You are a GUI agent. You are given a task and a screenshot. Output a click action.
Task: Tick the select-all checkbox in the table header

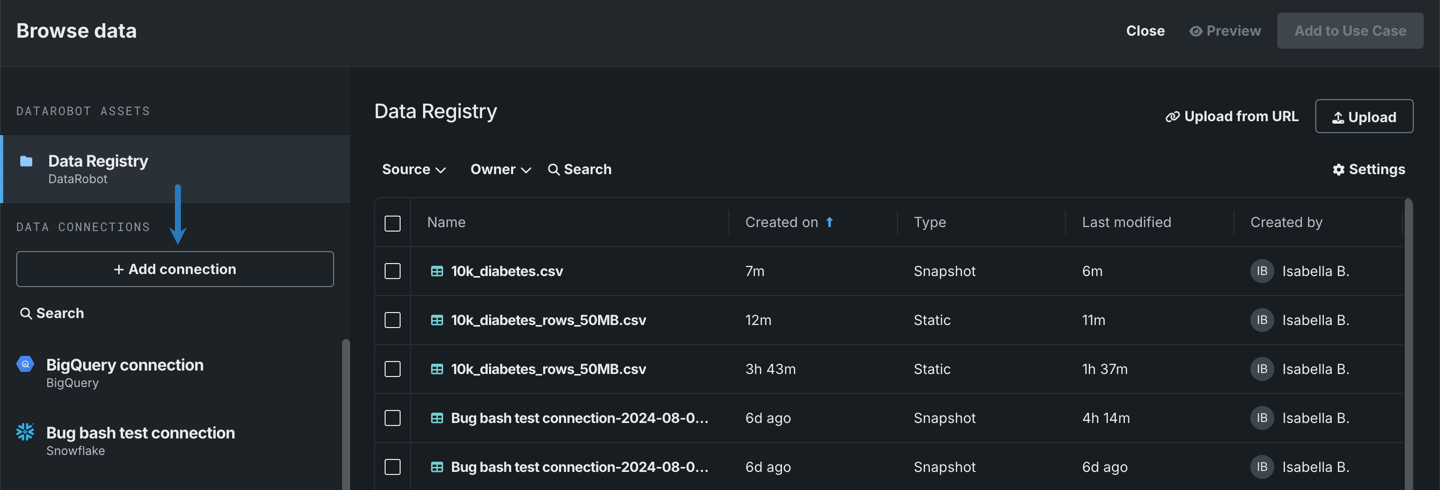click(393, 223)
